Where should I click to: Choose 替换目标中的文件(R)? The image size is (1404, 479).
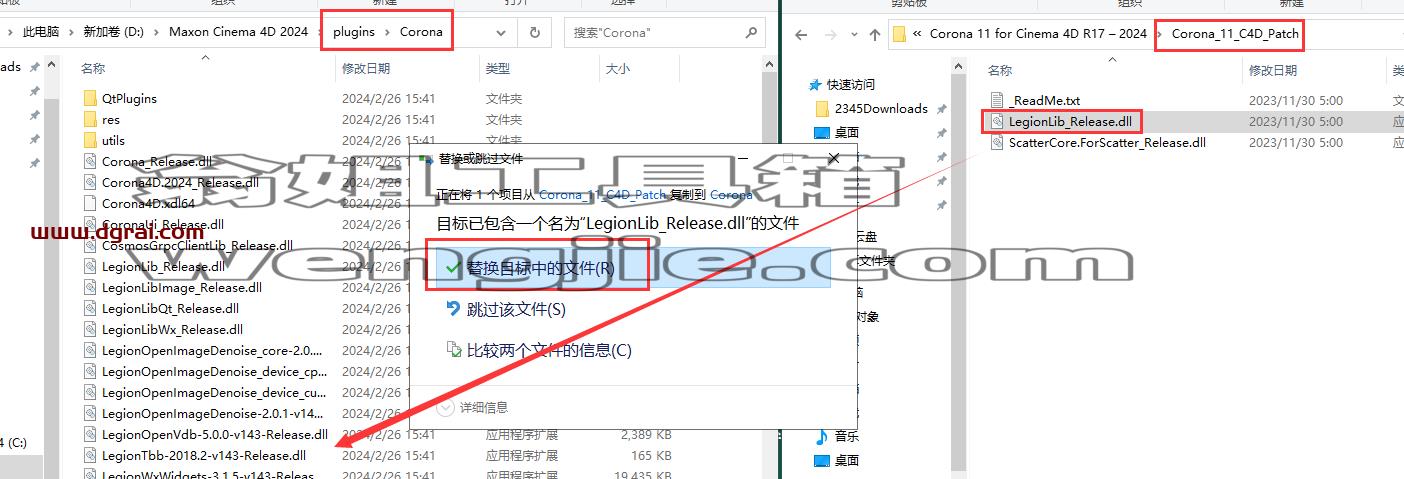(633, 267)
